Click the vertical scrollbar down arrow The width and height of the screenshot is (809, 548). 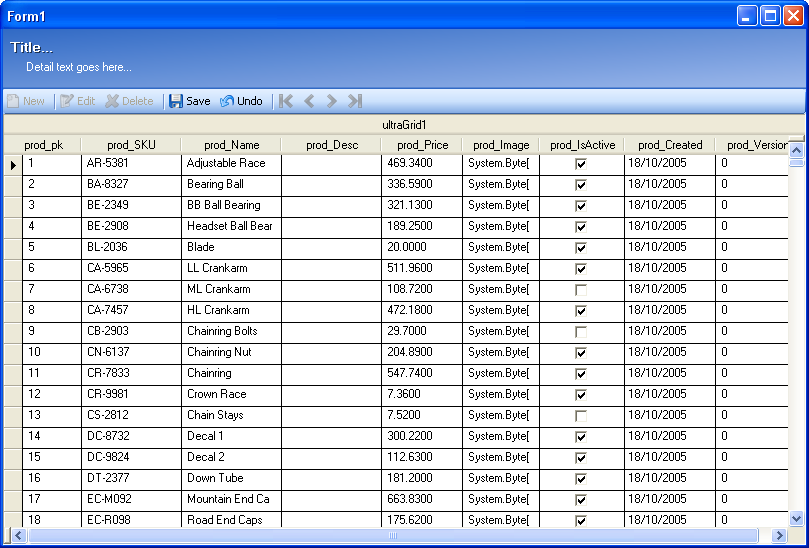point(796,518)
